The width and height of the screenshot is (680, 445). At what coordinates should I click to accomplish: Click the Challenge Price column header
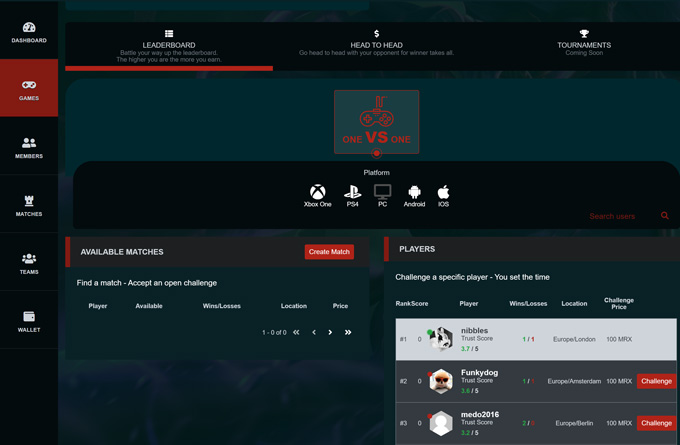(x=619, y=304)
